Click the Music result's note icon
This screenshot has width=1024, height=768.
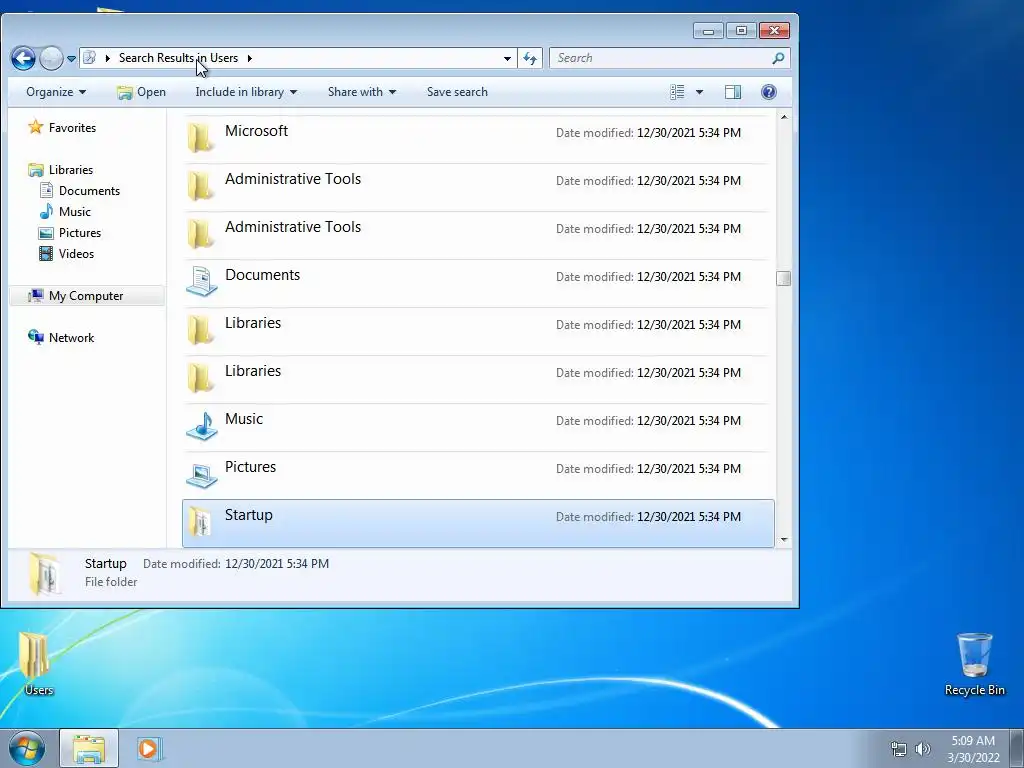(x=202, y=426)
